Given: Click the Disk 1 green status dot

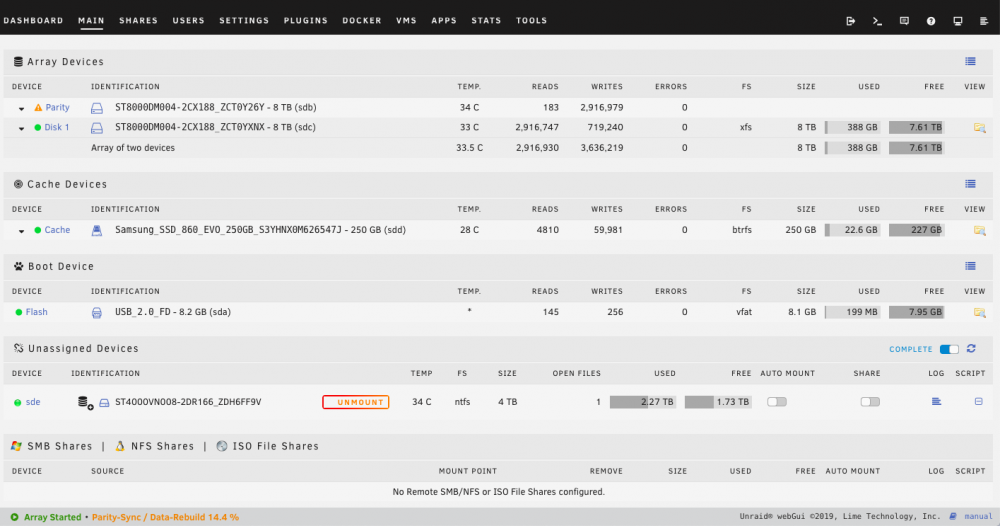Looking at the screenshot, I should point(38,128).
